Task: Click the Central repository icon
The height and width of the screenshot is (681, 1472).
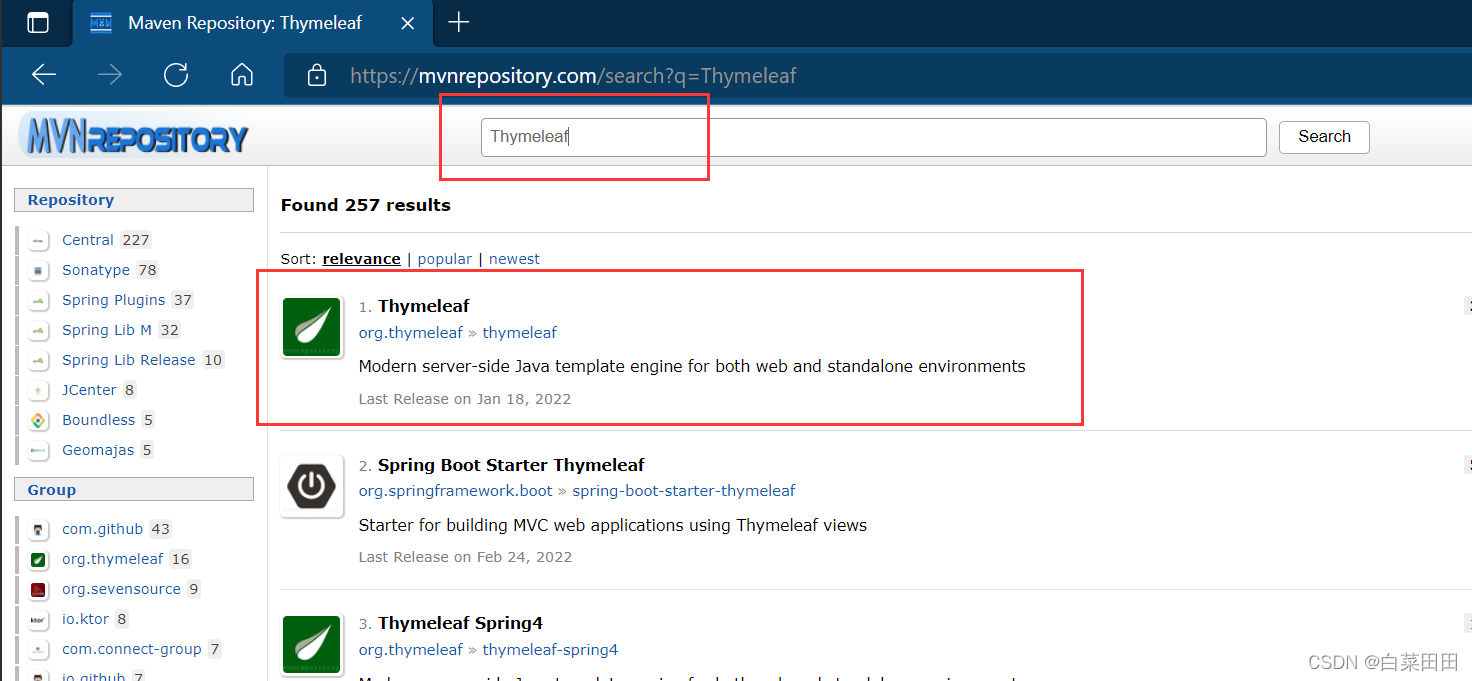Action: click(39, 240)
